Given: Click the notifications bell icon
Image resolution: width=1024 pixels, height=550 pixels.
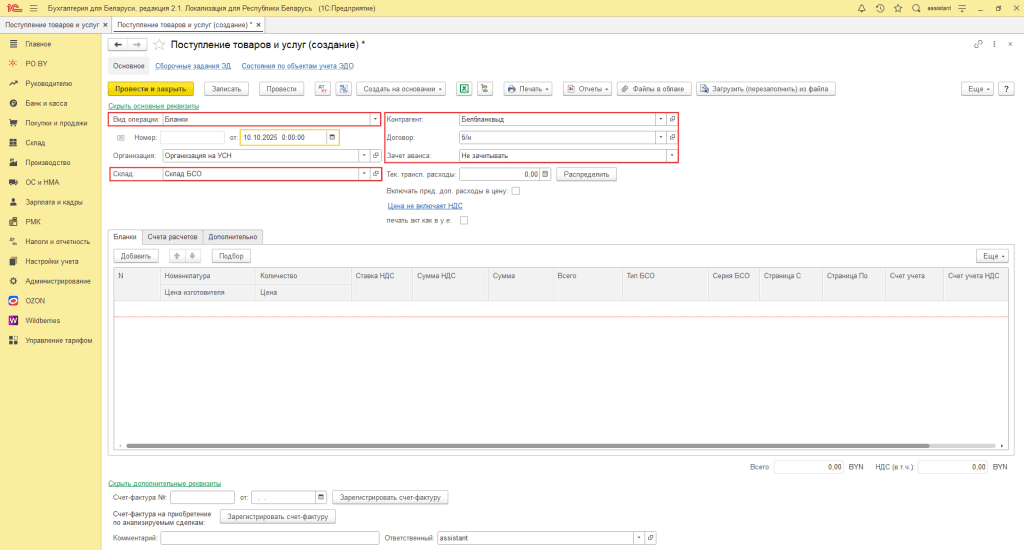Looking at the screenshot, I should (x=862, y=8).
